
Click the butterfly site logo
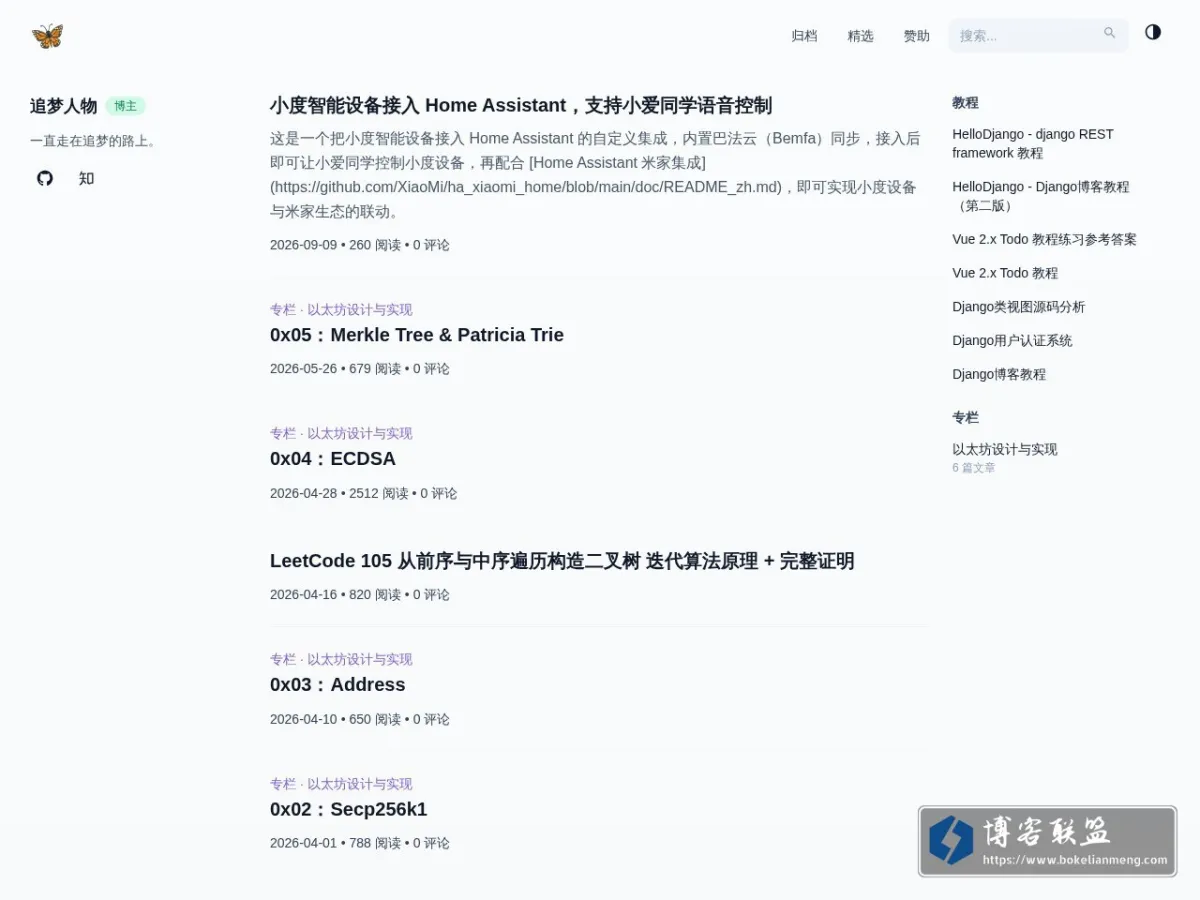click(x=47, y=36)
